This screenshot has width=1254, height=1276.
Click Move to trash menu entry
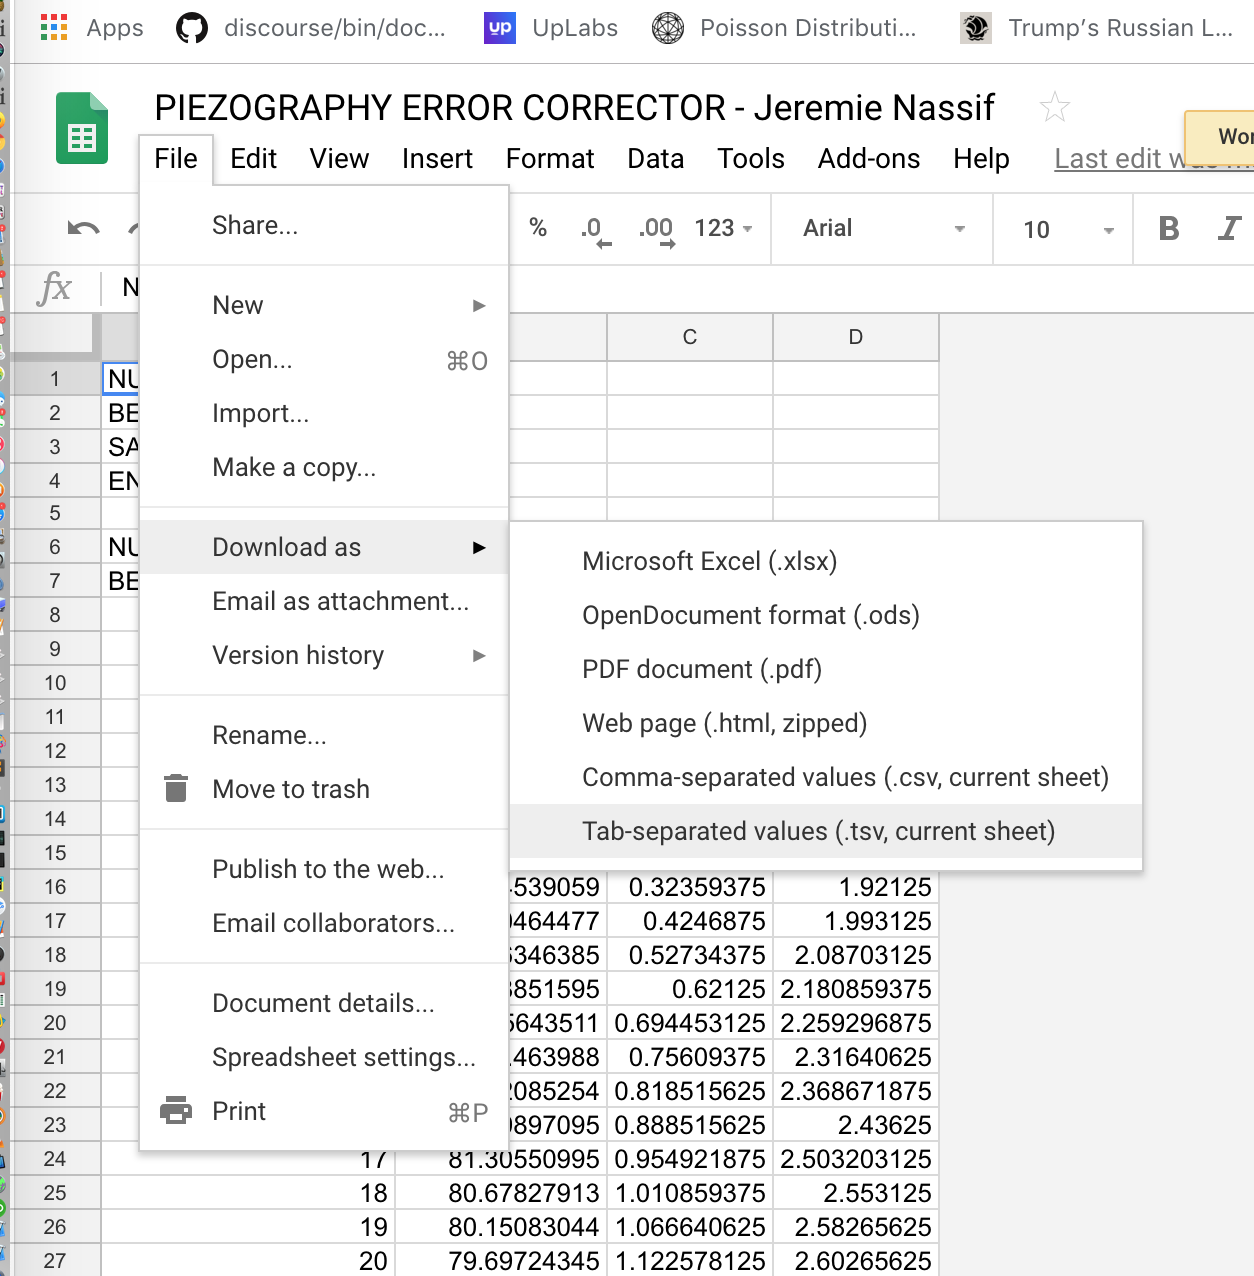(x=291, y=789)
